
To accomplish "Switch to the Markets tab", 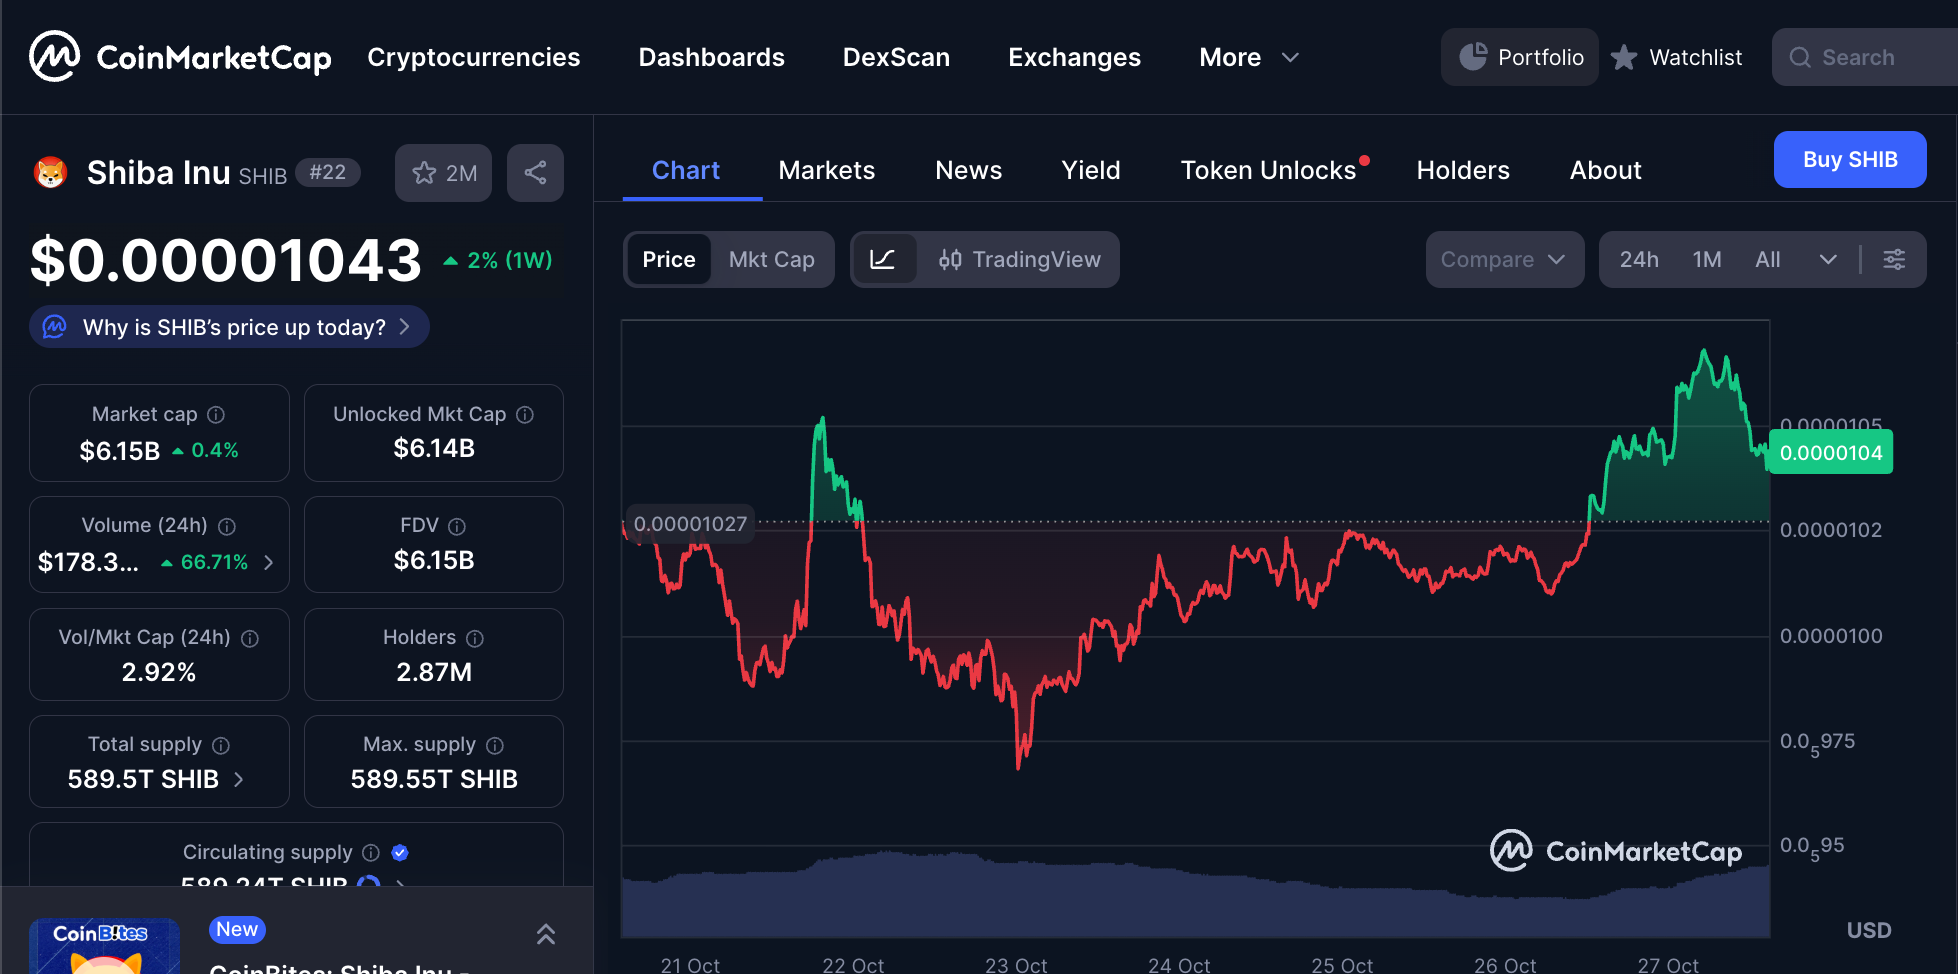I will click(826, 171).
